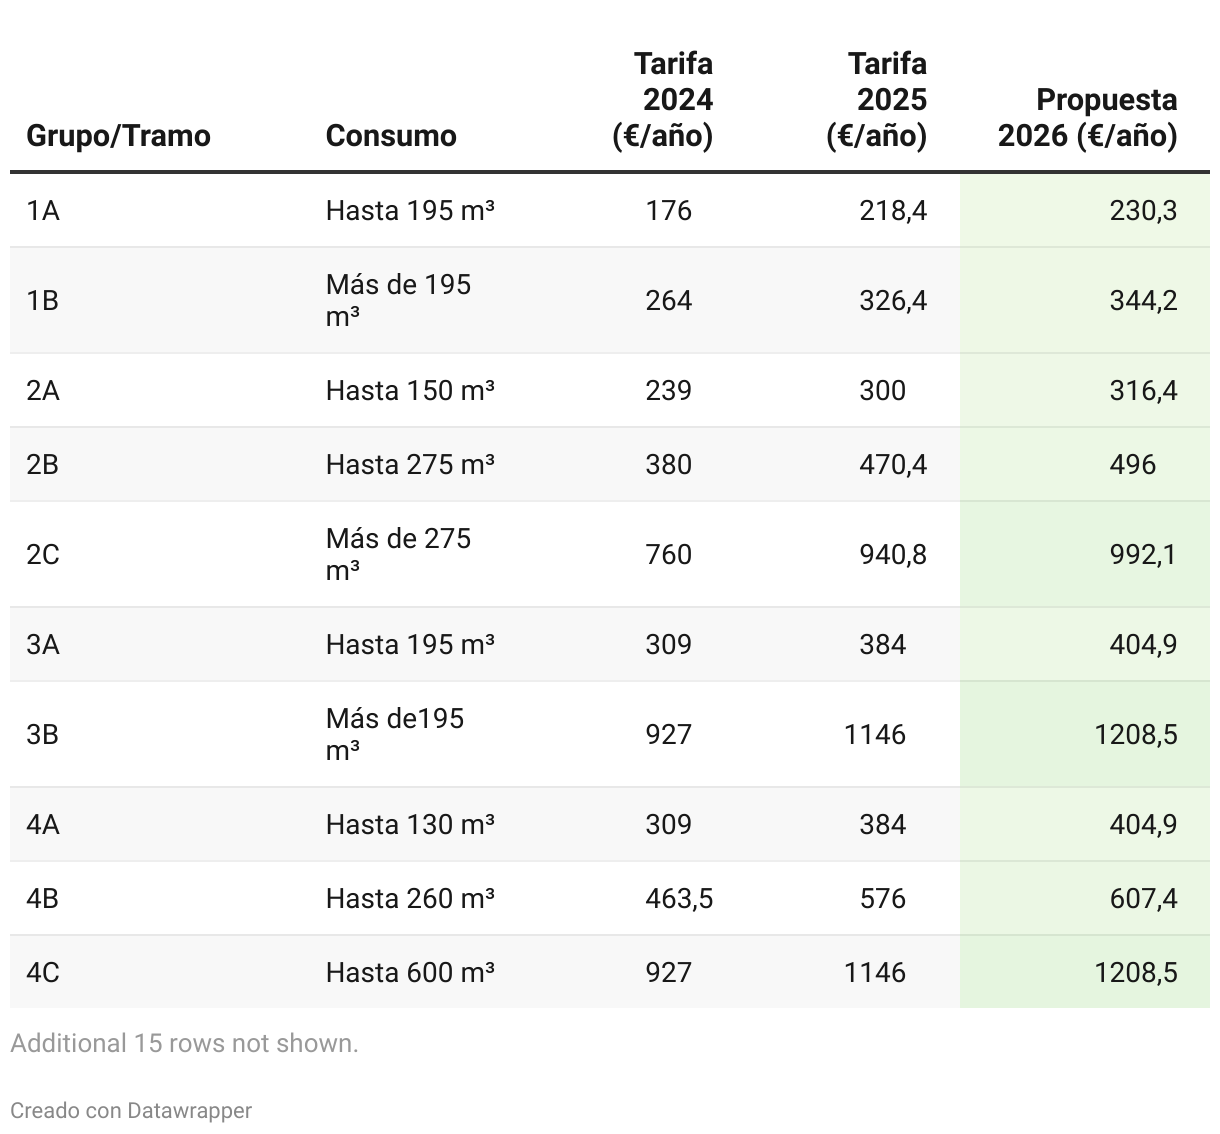The width and height of the screenshot is (1220, 1134).
Task: Click the 'Más de195 m³' consumption cell
Action: point(395,734)
